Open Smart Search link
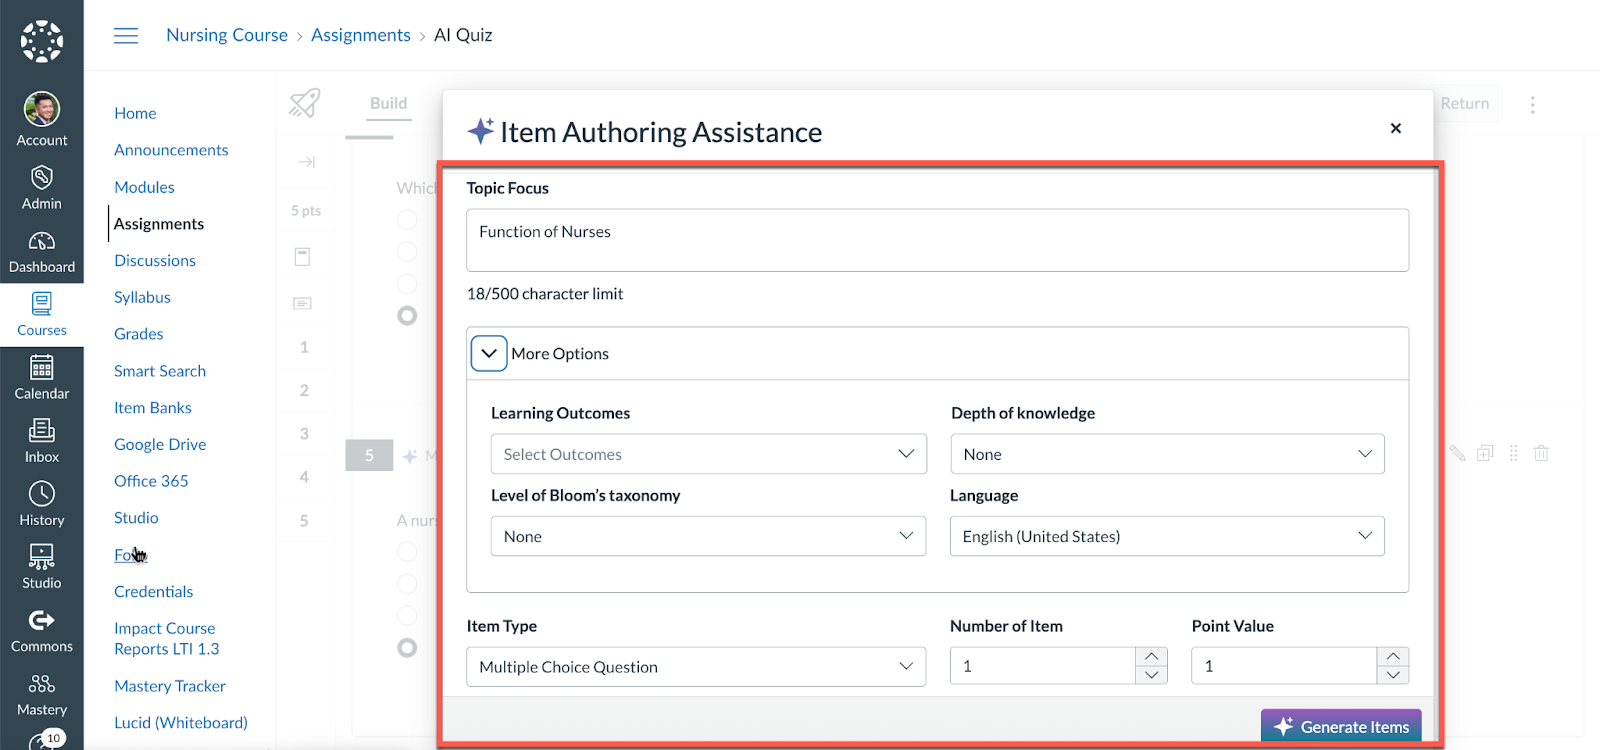Screen dimensions: 1600x750 160,371
